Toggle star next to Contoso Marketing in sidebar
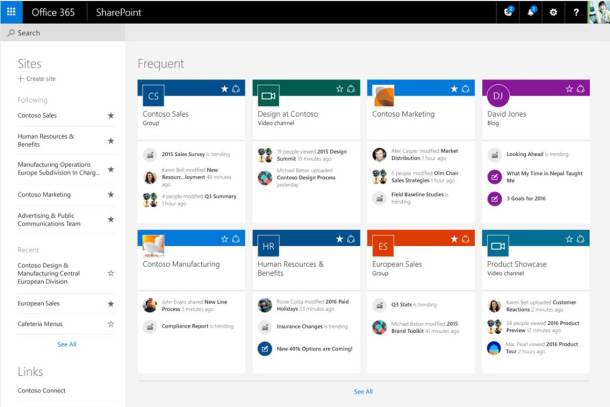This screenshot has width=610, height=407. coord(111,195)
